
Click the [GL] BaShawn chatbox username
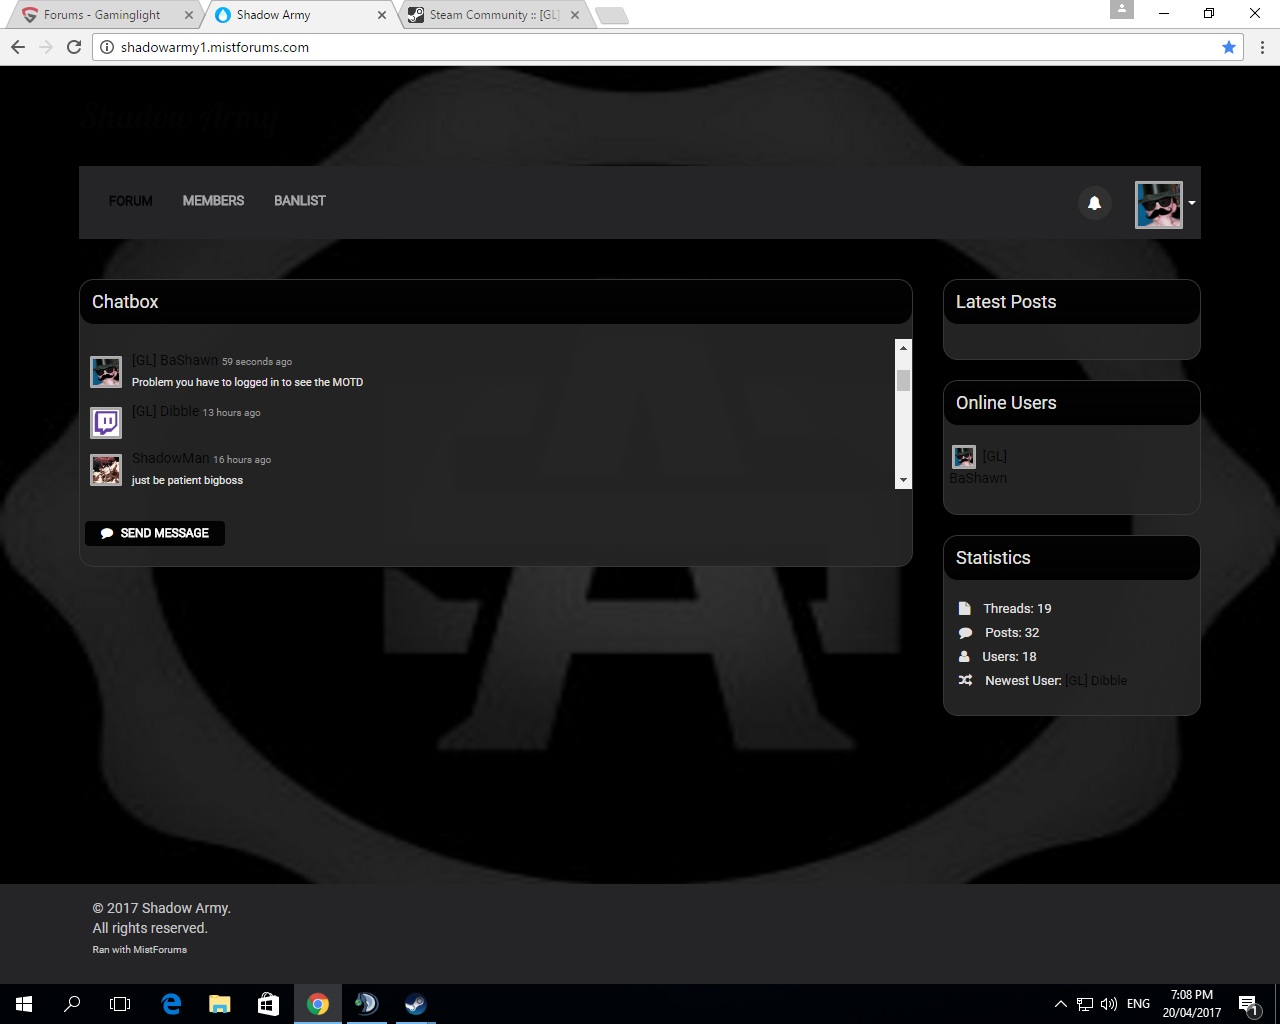click(x=175, y=360)
